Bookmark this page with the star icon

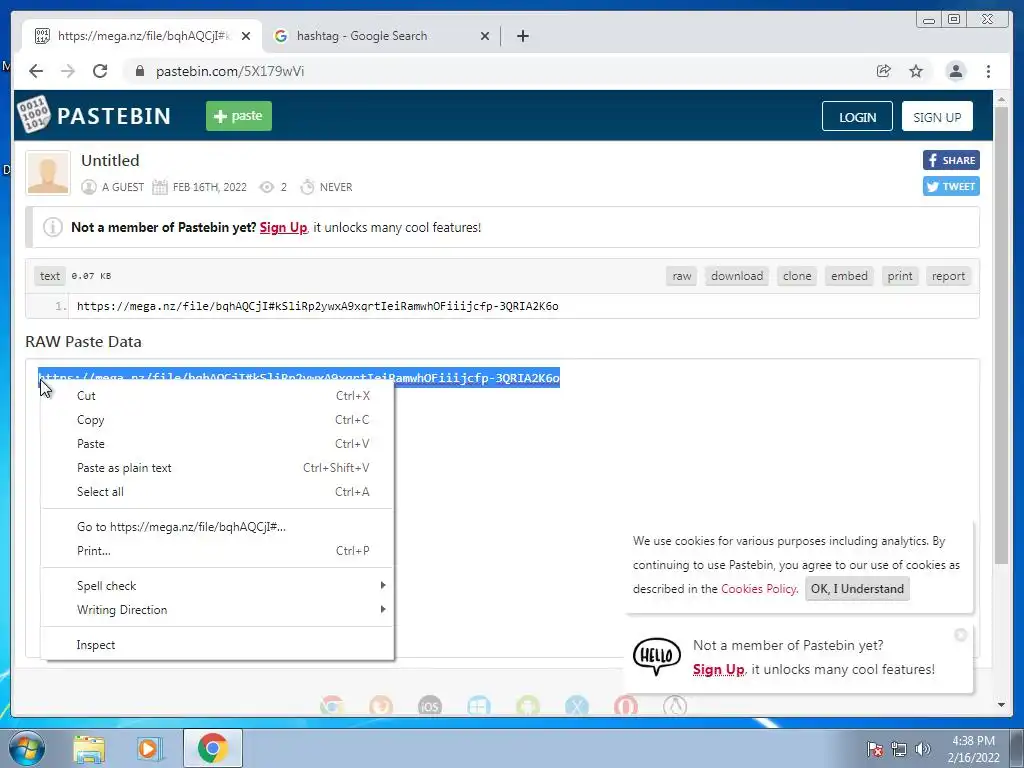coord(916,71)
